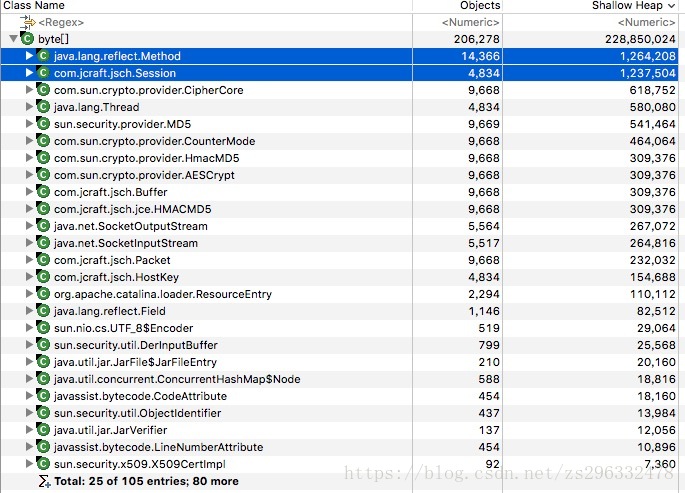
Task: Click shallow heap value 154,688
Action: coord(653,277)
